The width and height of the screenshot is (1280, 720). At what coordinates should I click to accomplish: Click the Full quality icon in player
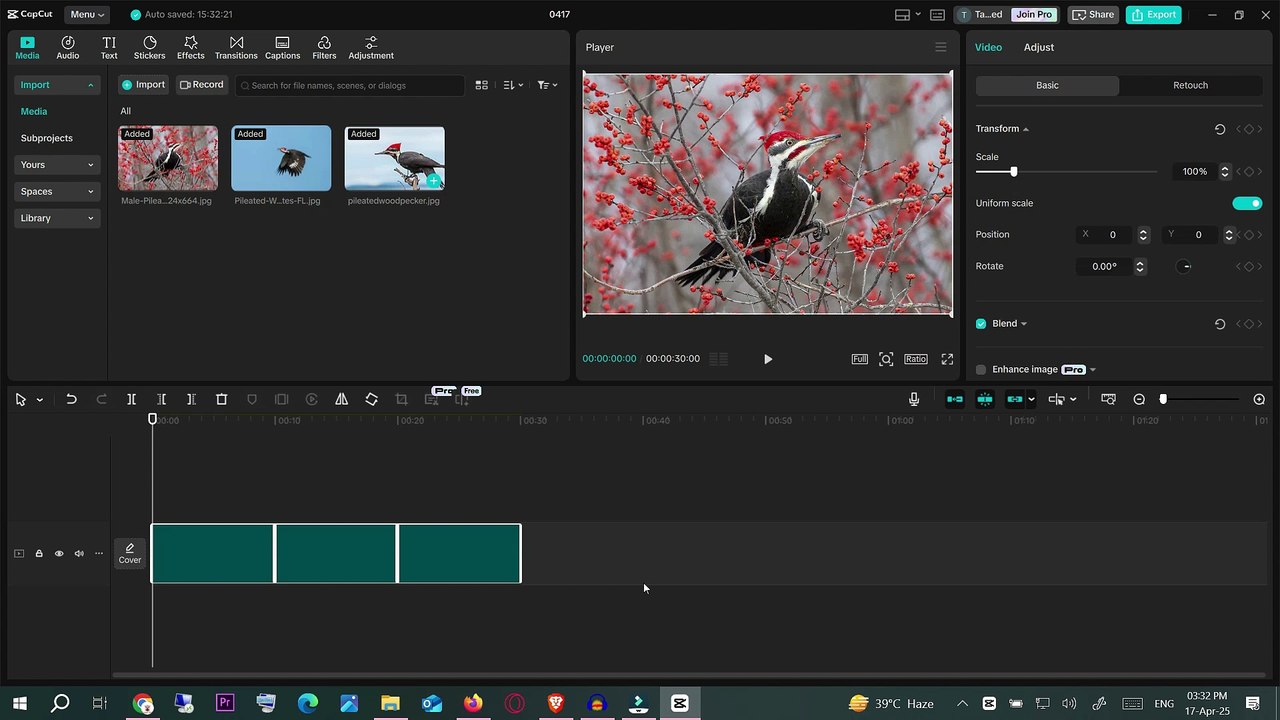[x=859, y=359]
